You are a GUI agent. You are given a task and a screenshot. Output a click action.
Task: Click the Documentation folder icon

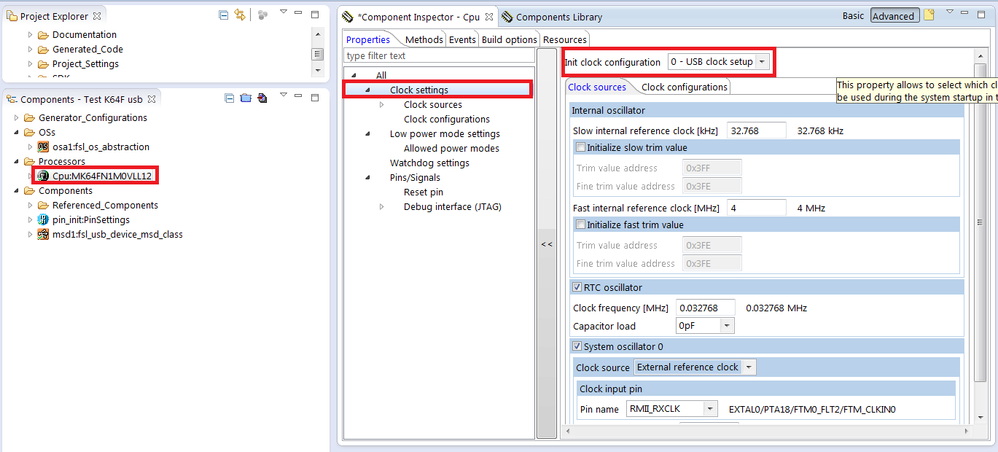tap(43, 35)
